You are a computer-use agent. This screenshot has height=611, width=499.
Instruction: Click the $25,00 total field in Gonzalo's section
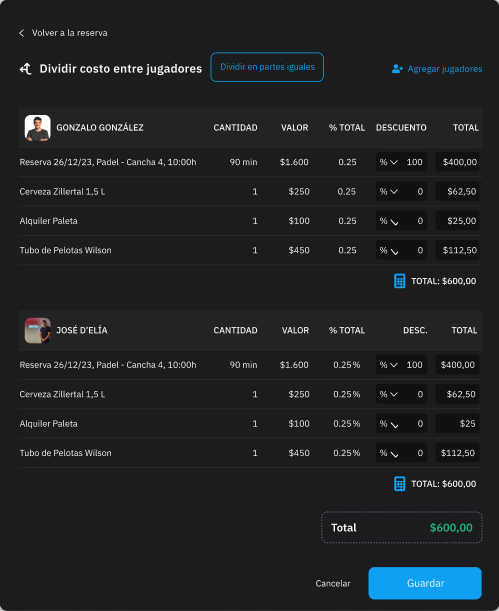[457, 221]
